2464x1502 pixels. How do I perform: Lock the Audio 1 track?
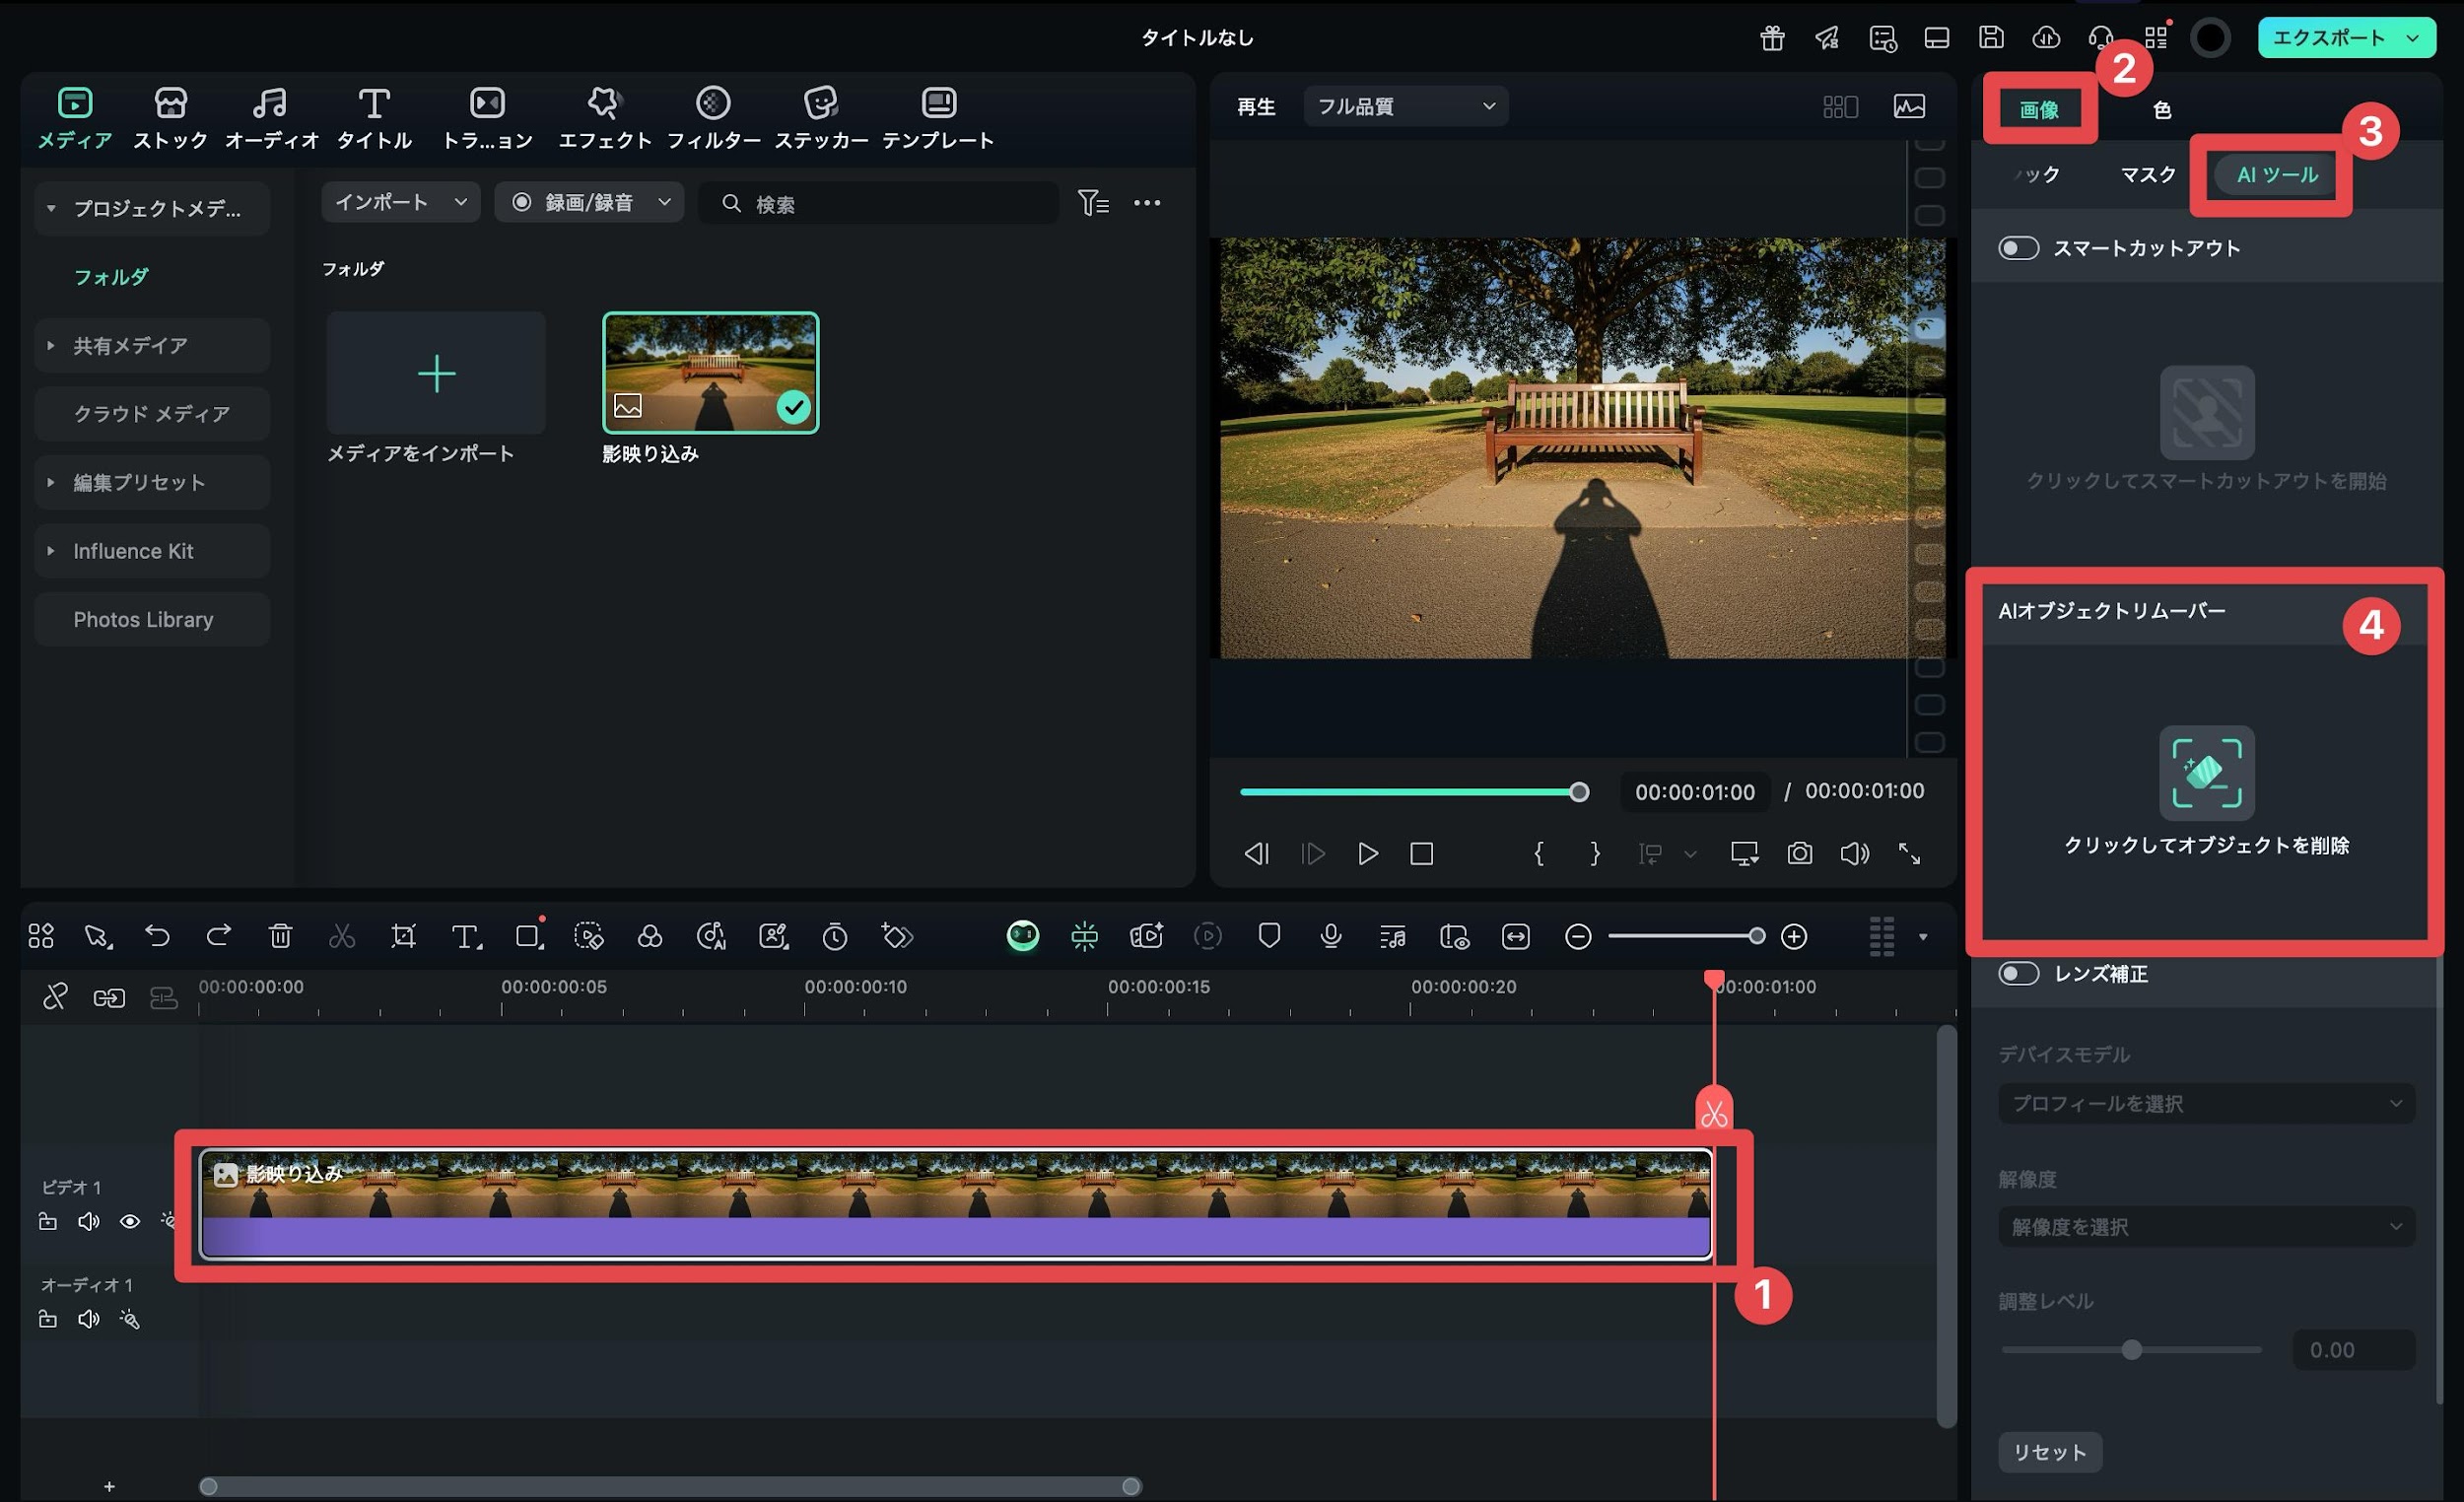tap(47, 1319)
